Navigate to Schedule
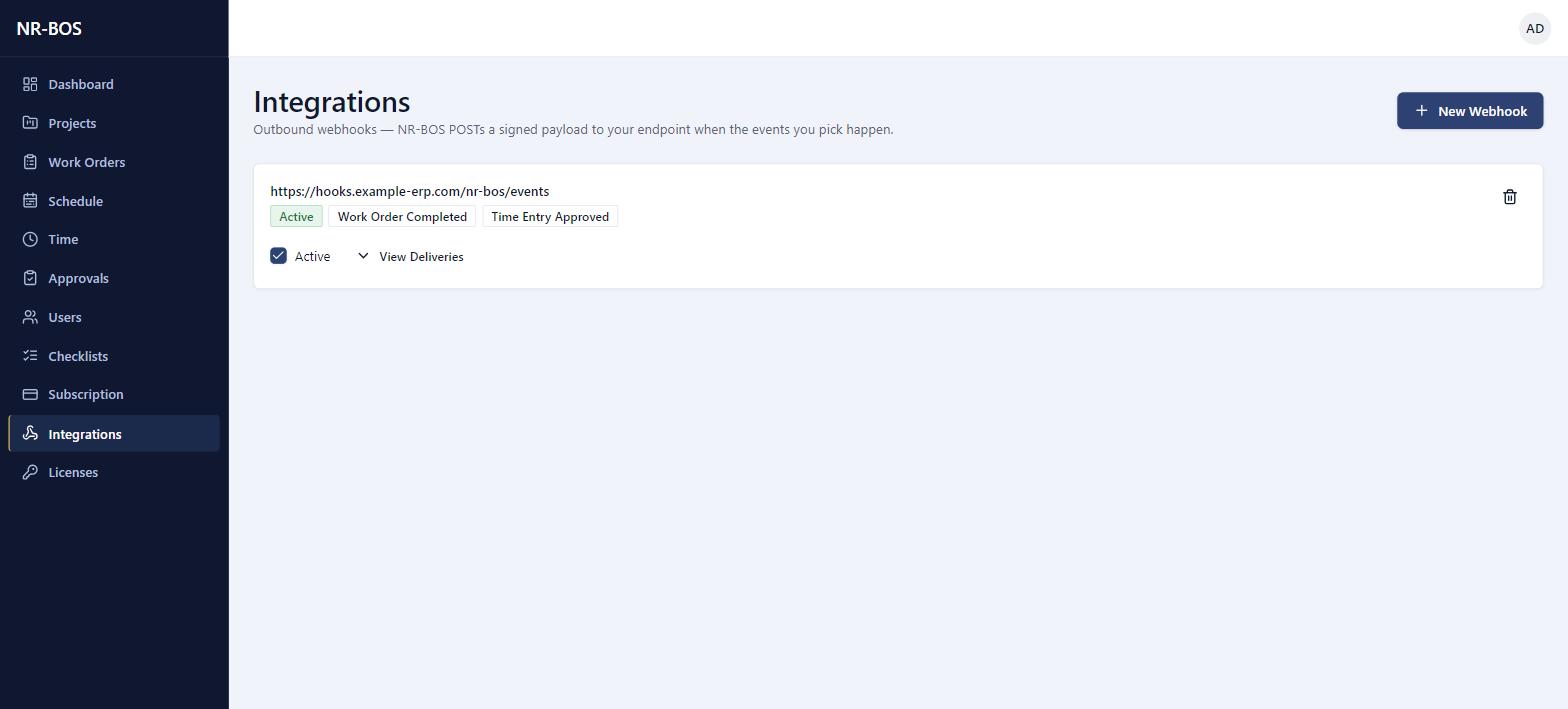 pyautogui.click(x=114, y=201)
